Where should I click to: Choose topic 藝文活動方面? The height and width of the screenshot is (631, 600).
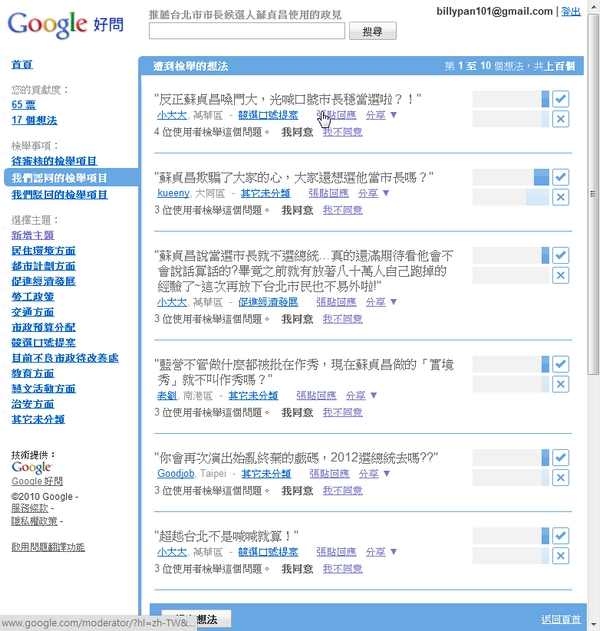pyautogui.click(x=43, y=388)
